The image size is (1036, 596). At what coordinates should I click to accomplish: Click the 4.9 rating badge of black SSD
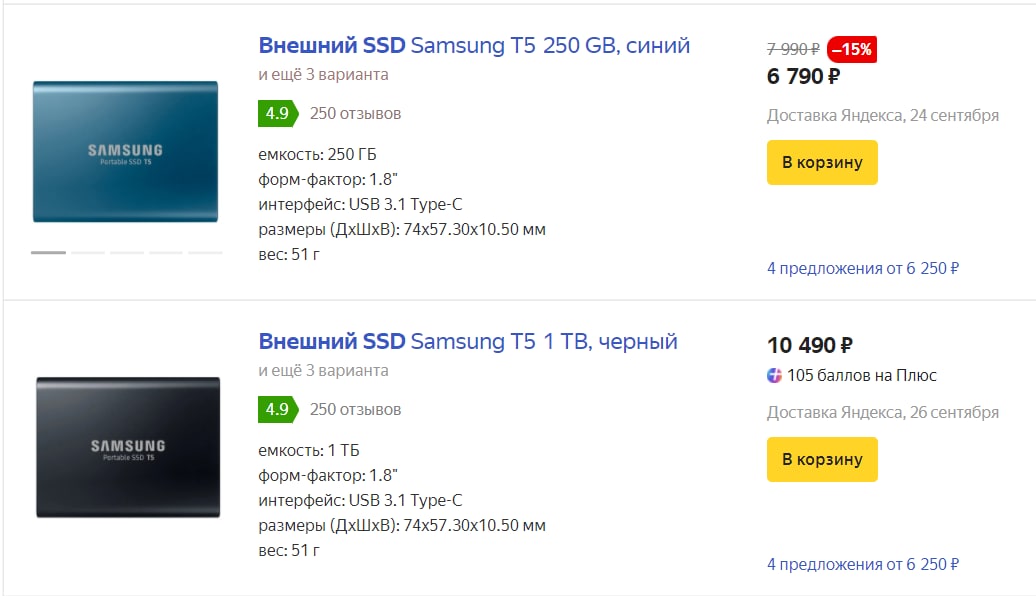[x=277, y=409]
